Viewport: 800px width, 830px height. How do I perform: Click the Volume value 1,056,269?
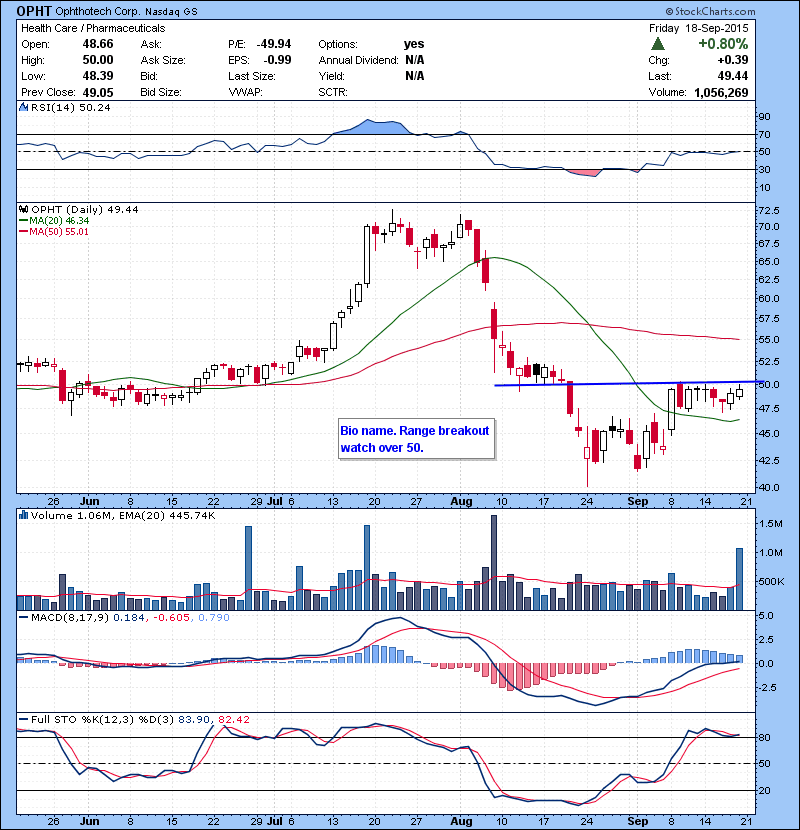[x=721, y=93]
